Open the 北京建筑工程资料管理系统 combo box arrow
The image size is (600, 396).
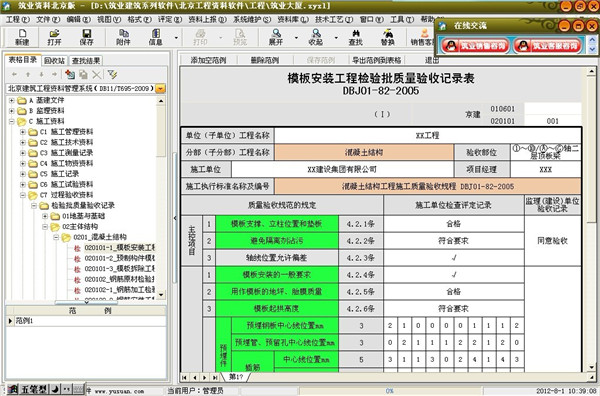tap(161, 89)
